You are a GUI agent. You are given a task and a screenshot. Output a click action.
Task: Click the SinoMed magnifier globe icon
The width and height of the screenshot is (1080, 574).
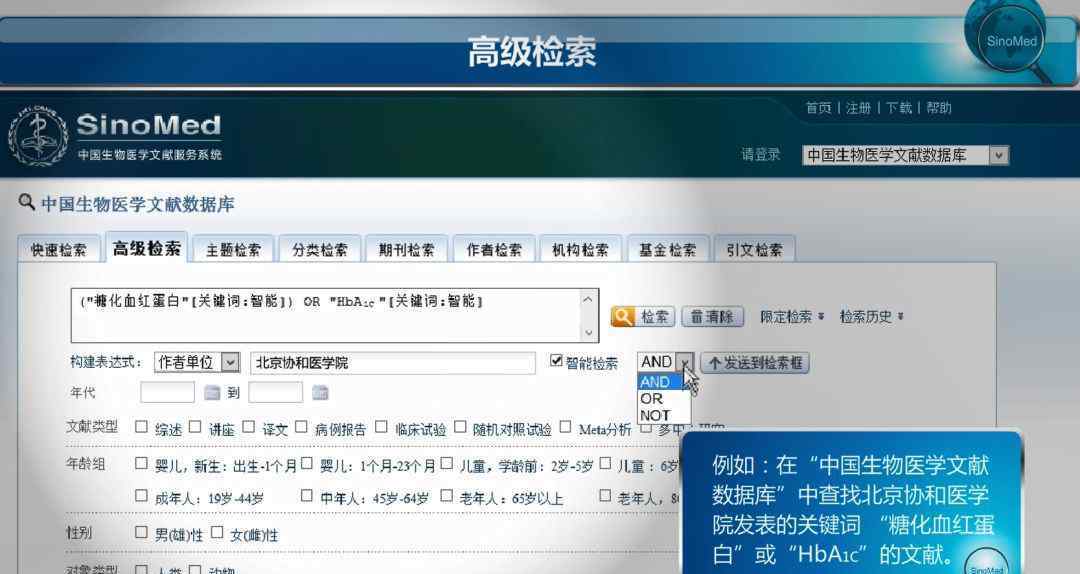pos(1011,40)
